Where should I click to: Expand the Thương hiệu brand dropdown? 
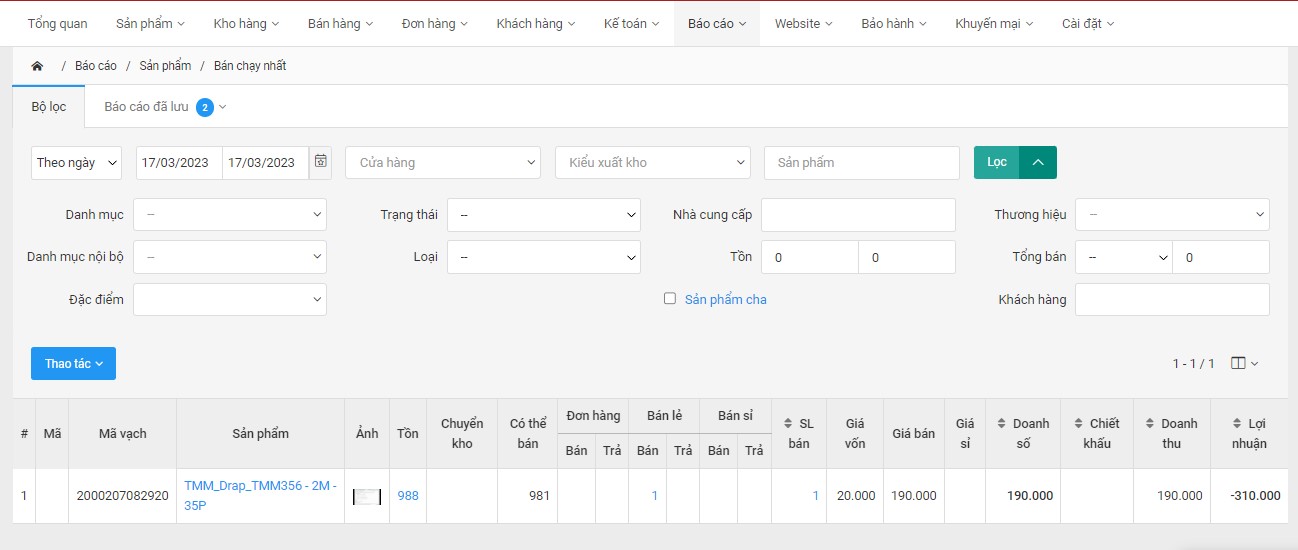coord(1172,214)
